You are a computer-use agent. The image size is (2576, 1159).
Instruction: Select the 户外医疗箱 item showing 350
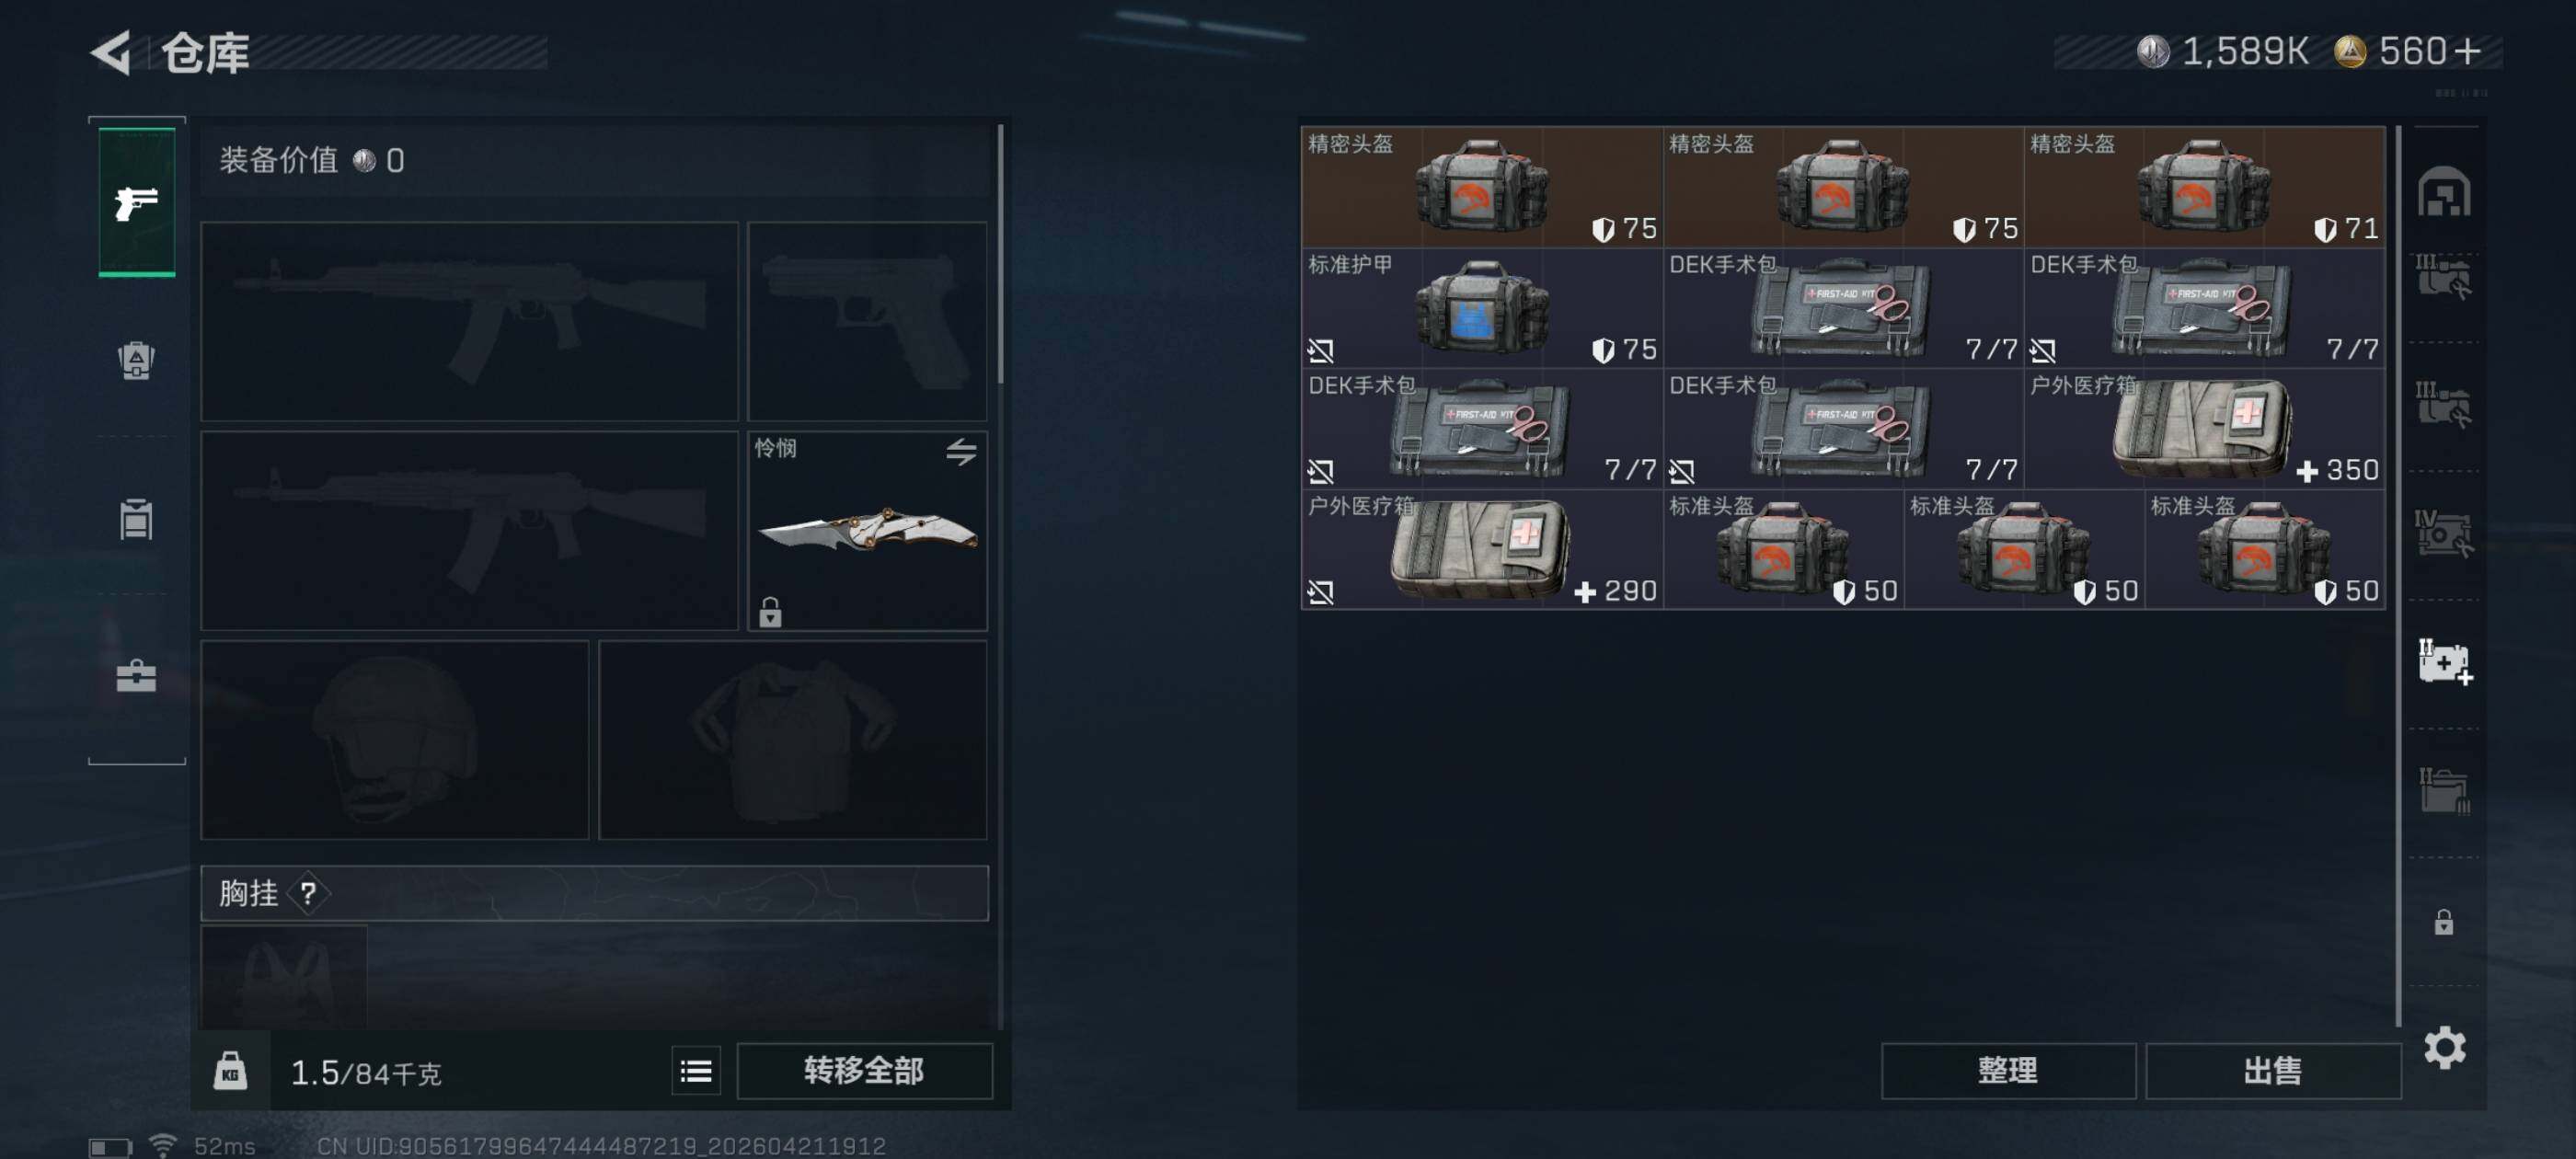[2203, 428]
